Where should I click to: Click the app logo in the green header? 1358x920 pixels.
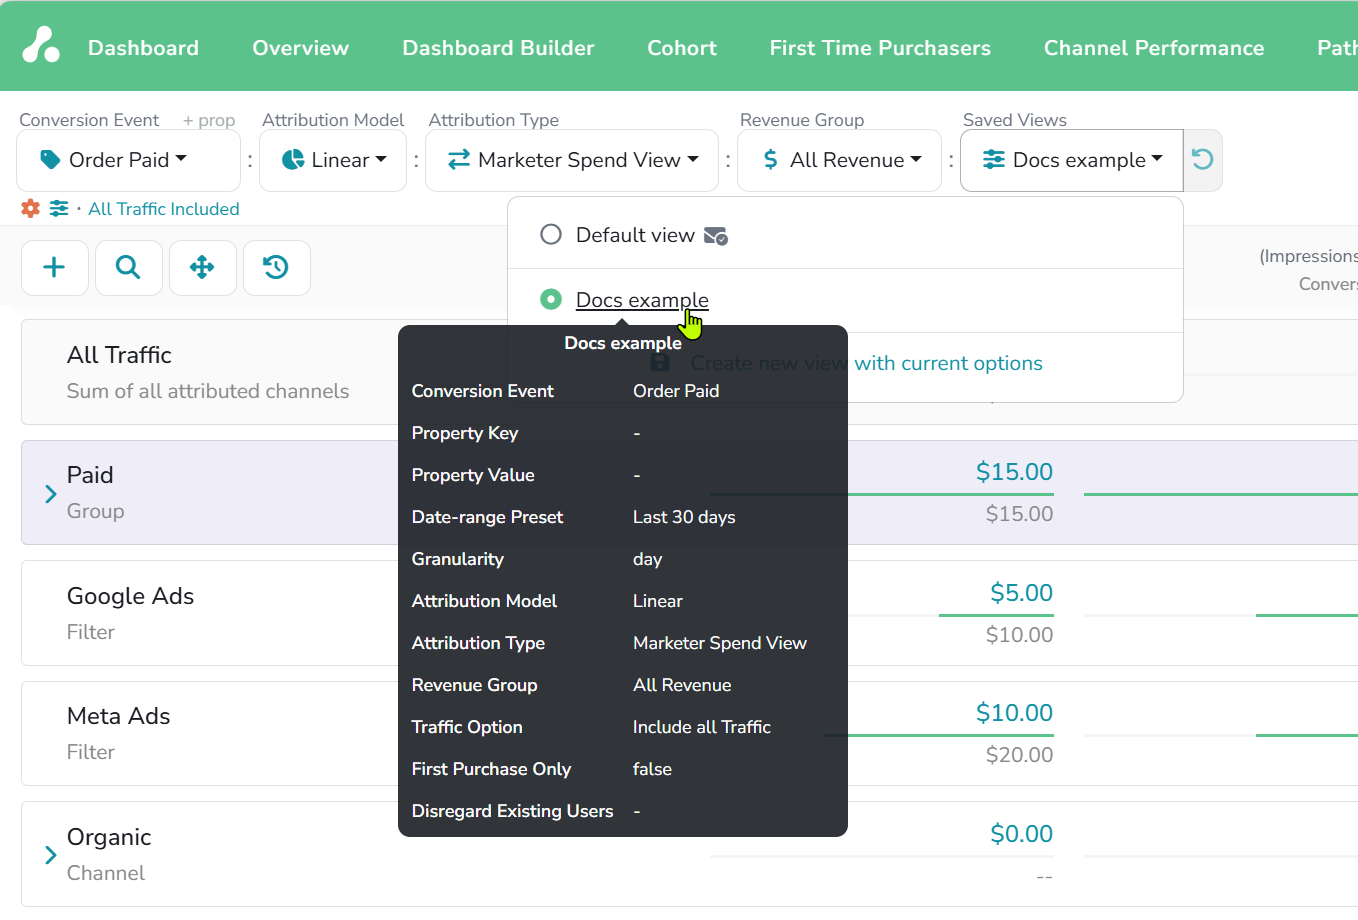tap(41, 46)
